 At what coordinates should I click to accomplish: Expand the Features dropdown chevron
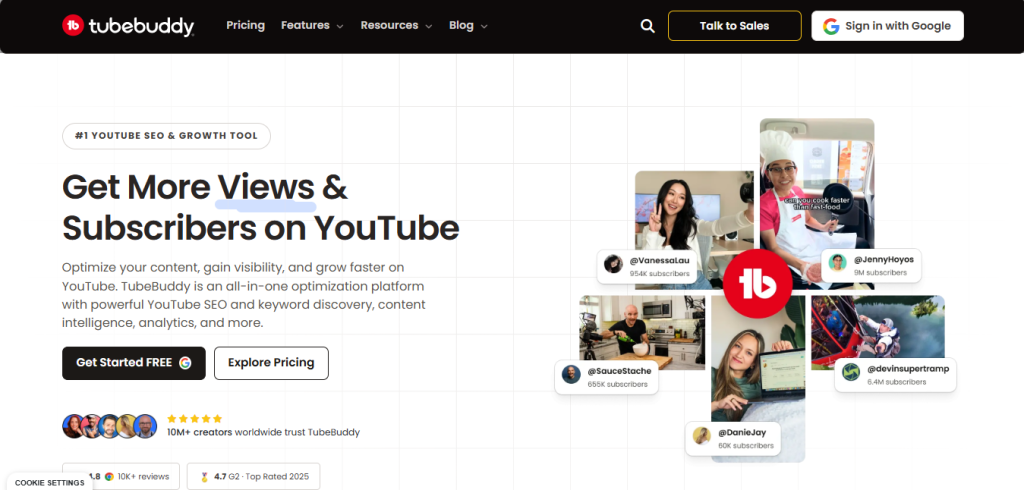(340, 27)
